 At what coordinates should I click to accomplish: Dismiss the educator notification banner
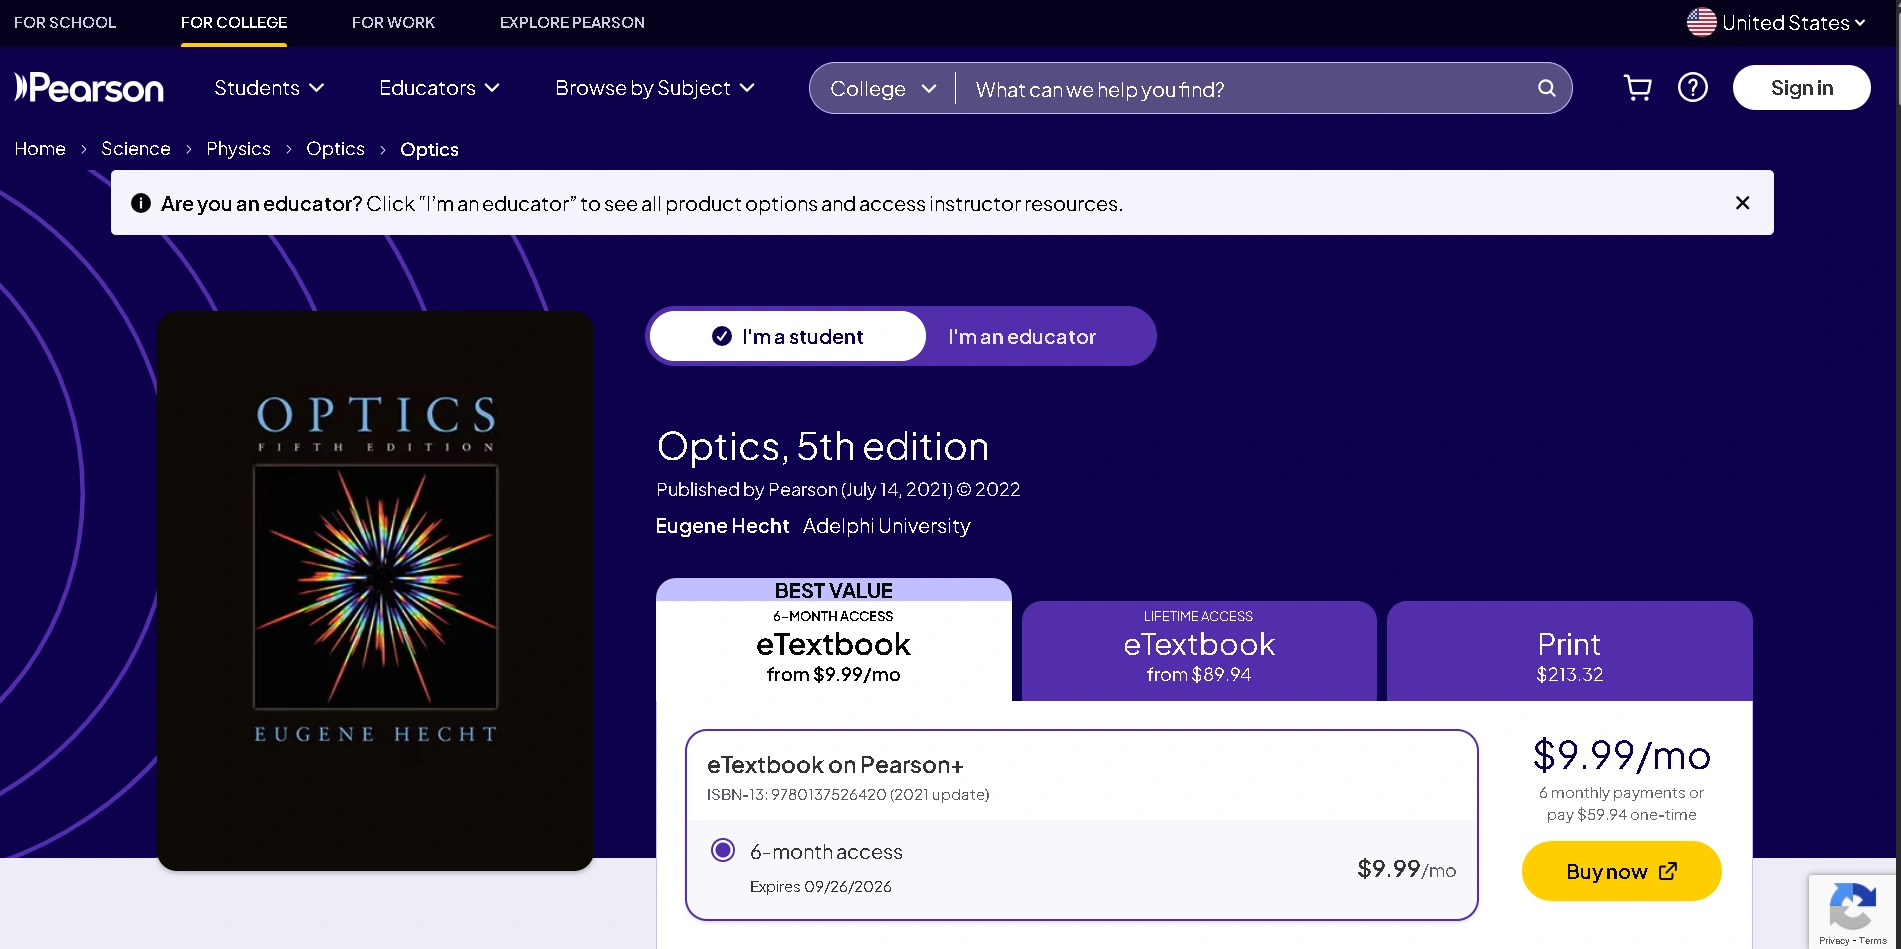pyautogui.click(x=1741, y=202)
